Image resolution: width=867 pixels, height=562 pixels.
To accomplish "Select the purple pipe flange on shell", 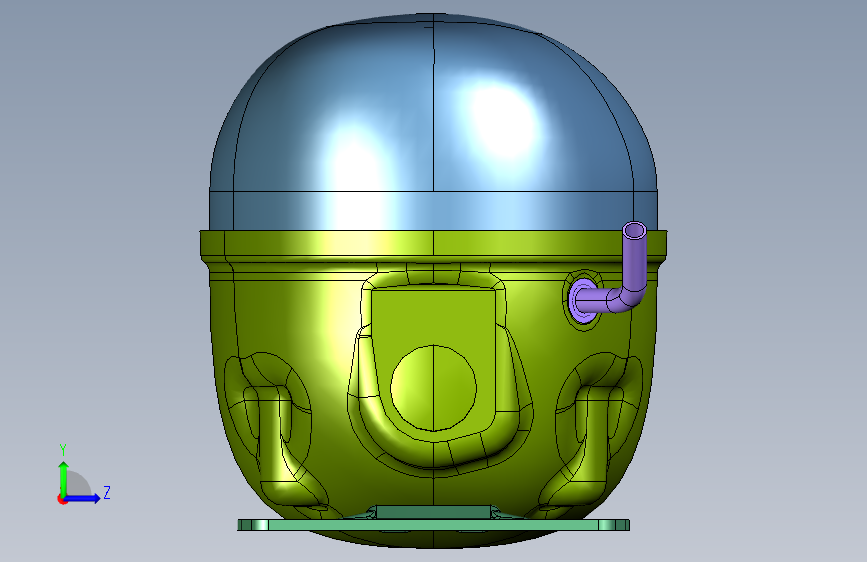I will pyautogui.click(x=581, y=300).
